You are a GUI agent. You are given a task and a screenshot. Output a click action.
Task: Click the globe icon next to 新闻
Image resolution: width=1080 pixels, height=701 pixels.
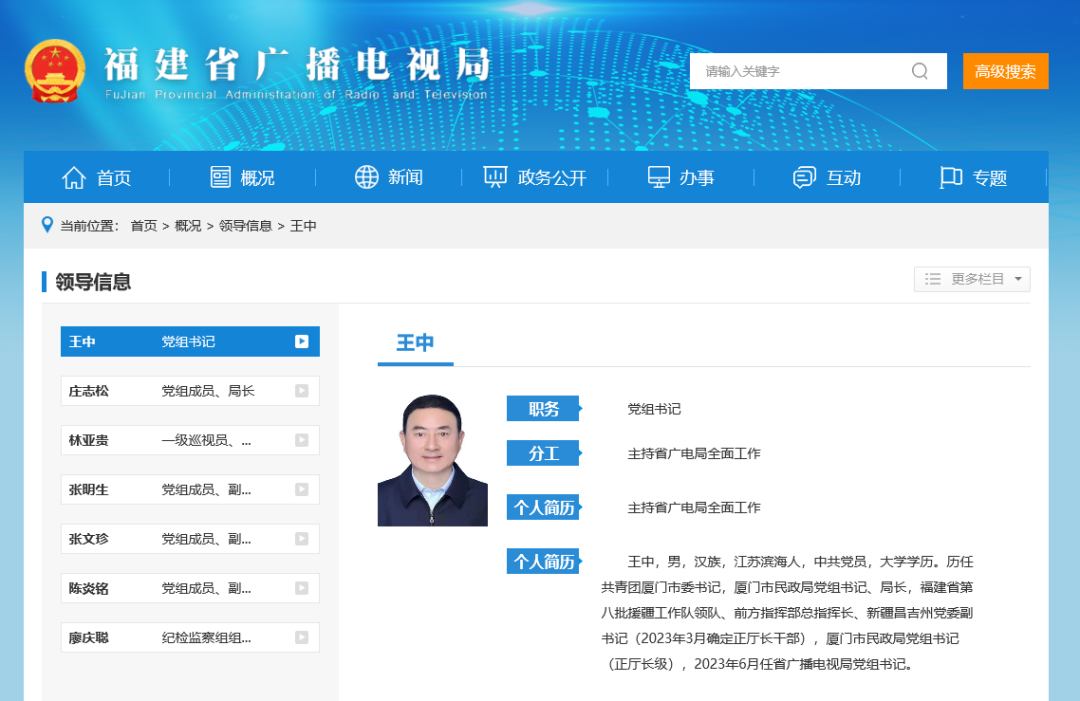[x=367, y=177]
